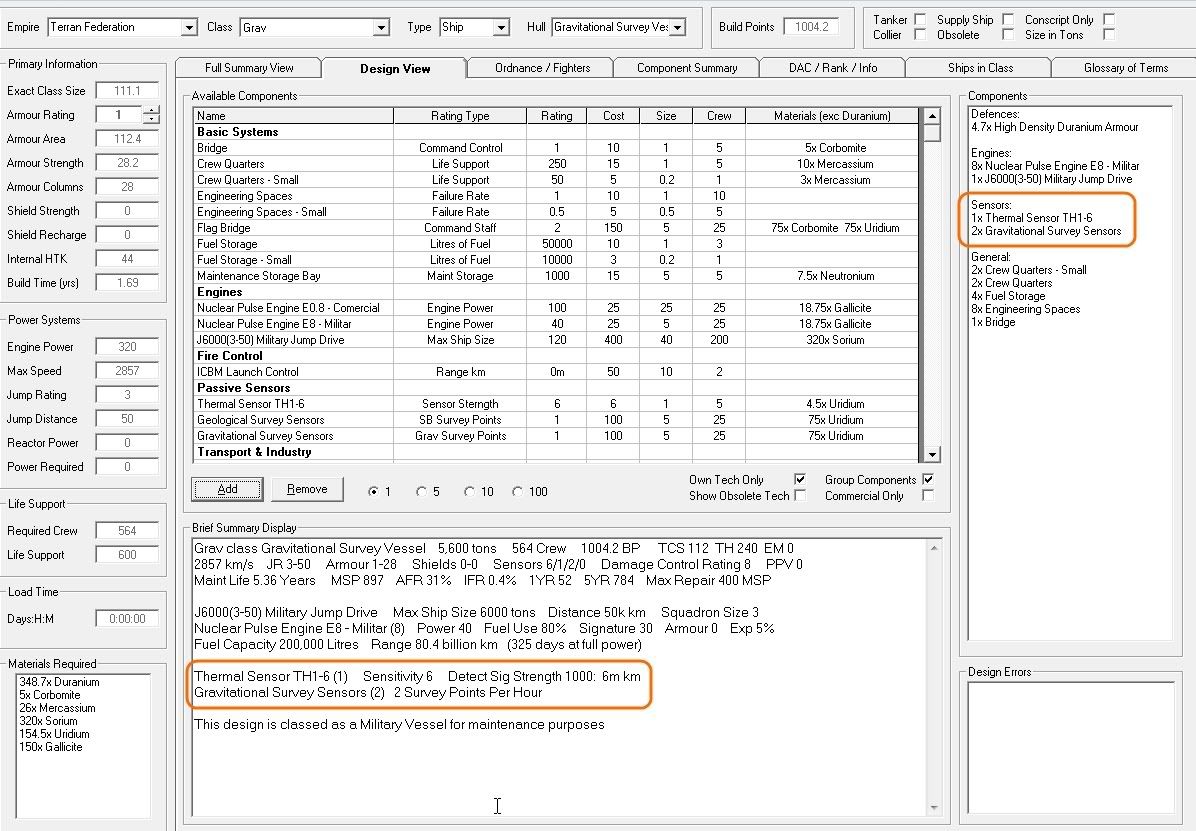Select 1x Thermal Sensor TH1-6 in Components list
The height and width of the screenshot is (831, 1196).
click(x=1031, y=218)
